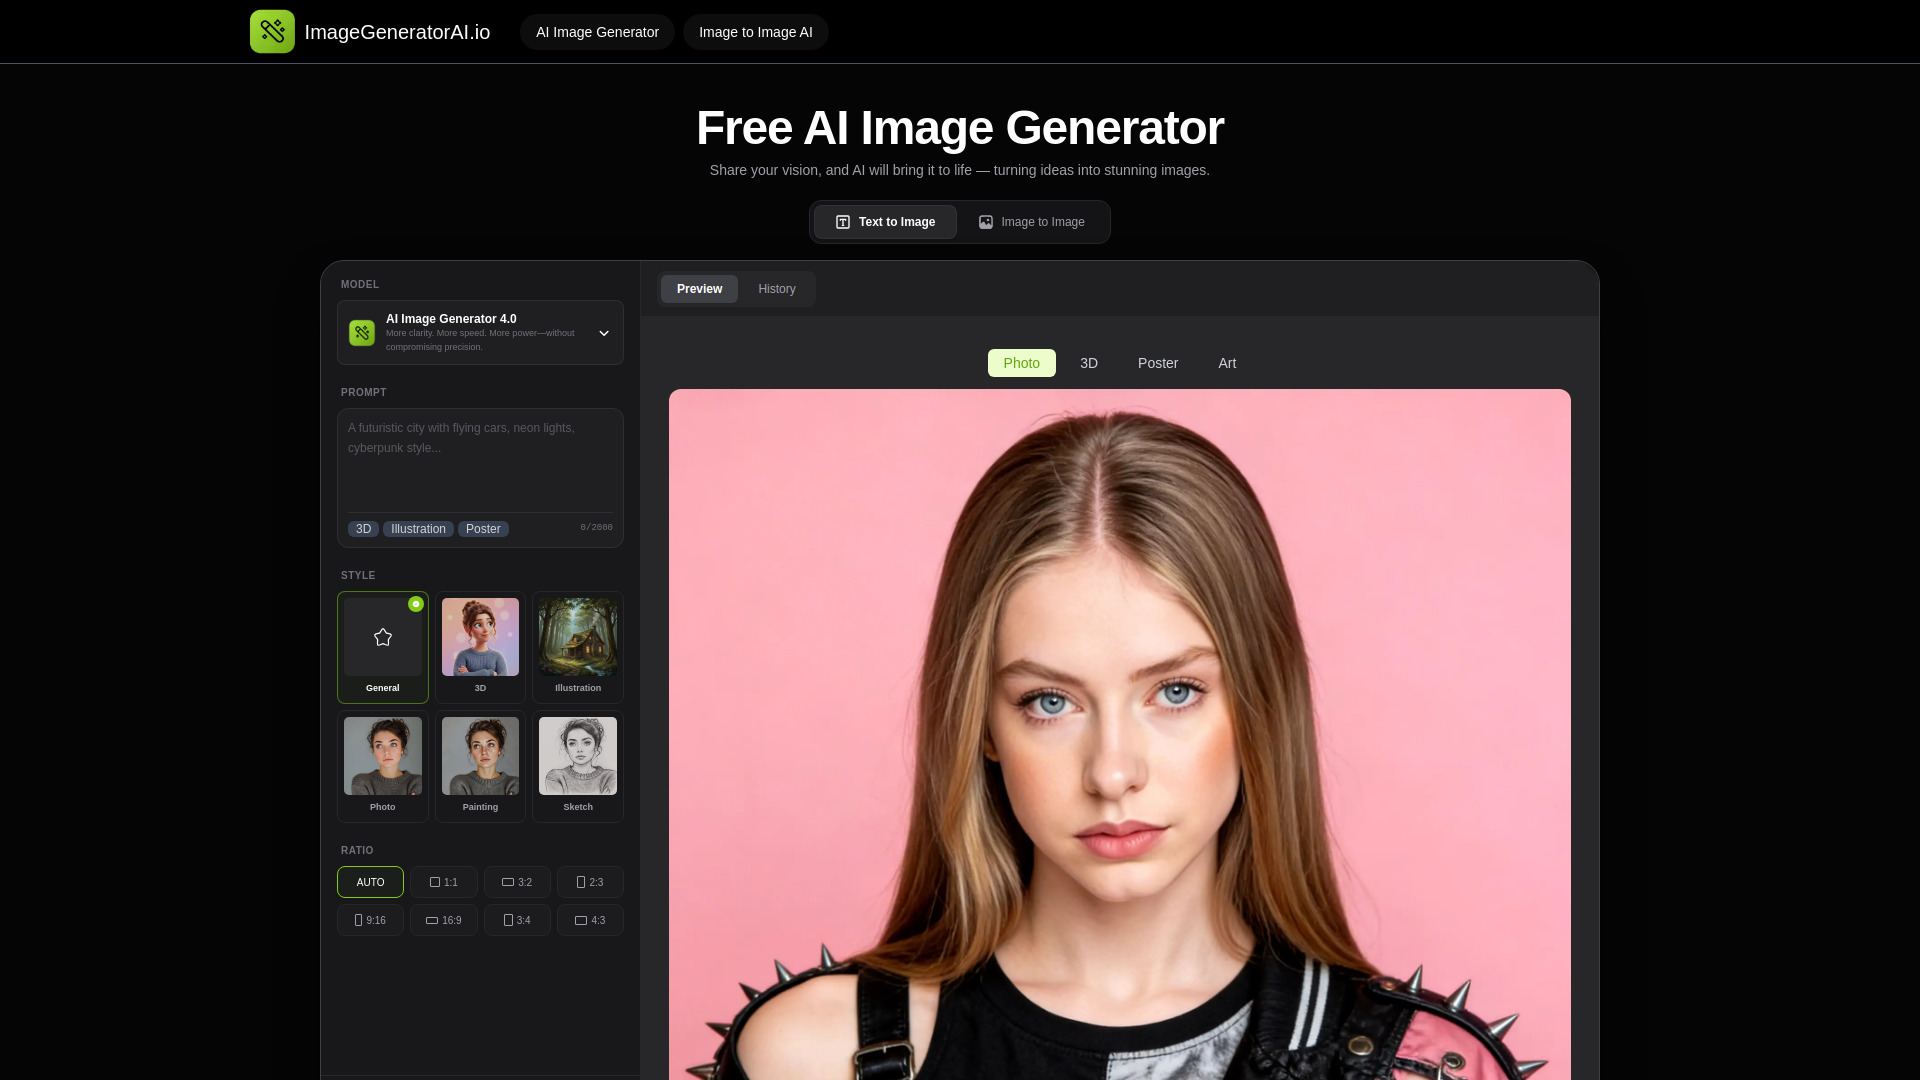Click the widescreen 16:9 ratio icon
Screen dimensions: 1920x1080
[431, 919]
